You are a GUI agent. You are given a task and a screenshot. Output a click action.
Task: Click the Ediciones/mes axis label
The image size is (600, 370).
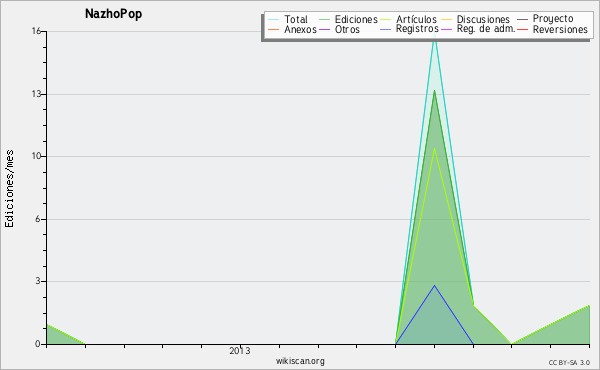coord(9,189)
